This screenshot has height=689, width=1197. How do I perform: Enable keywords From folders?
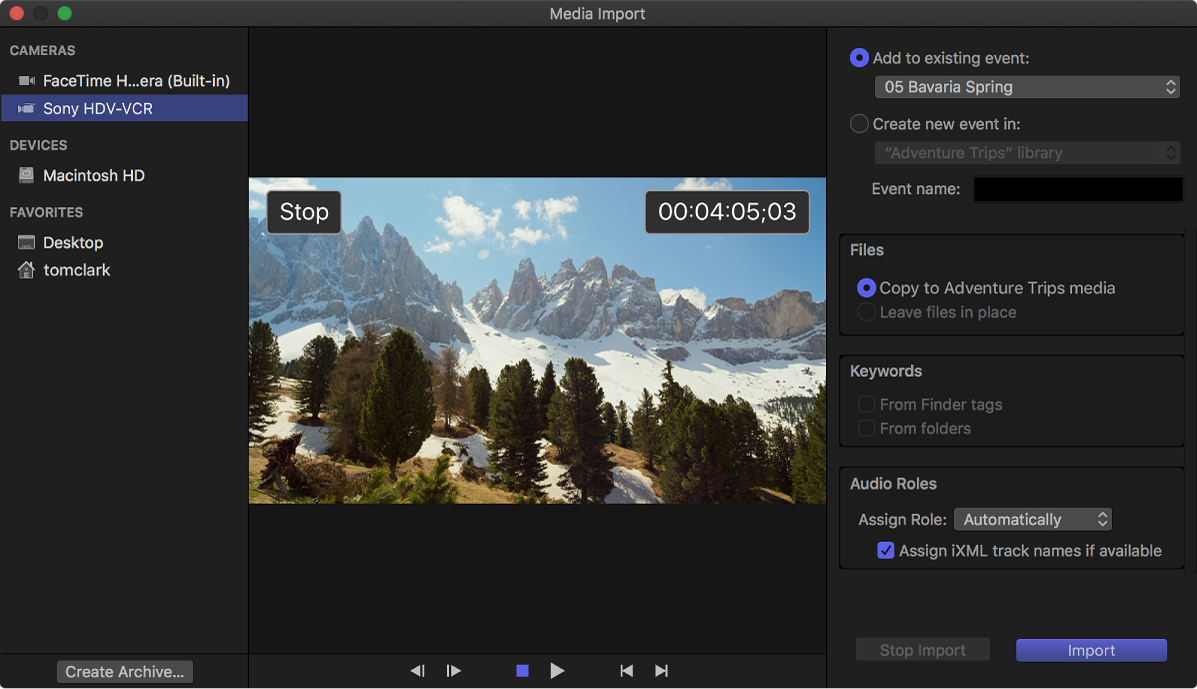point(865,428)
